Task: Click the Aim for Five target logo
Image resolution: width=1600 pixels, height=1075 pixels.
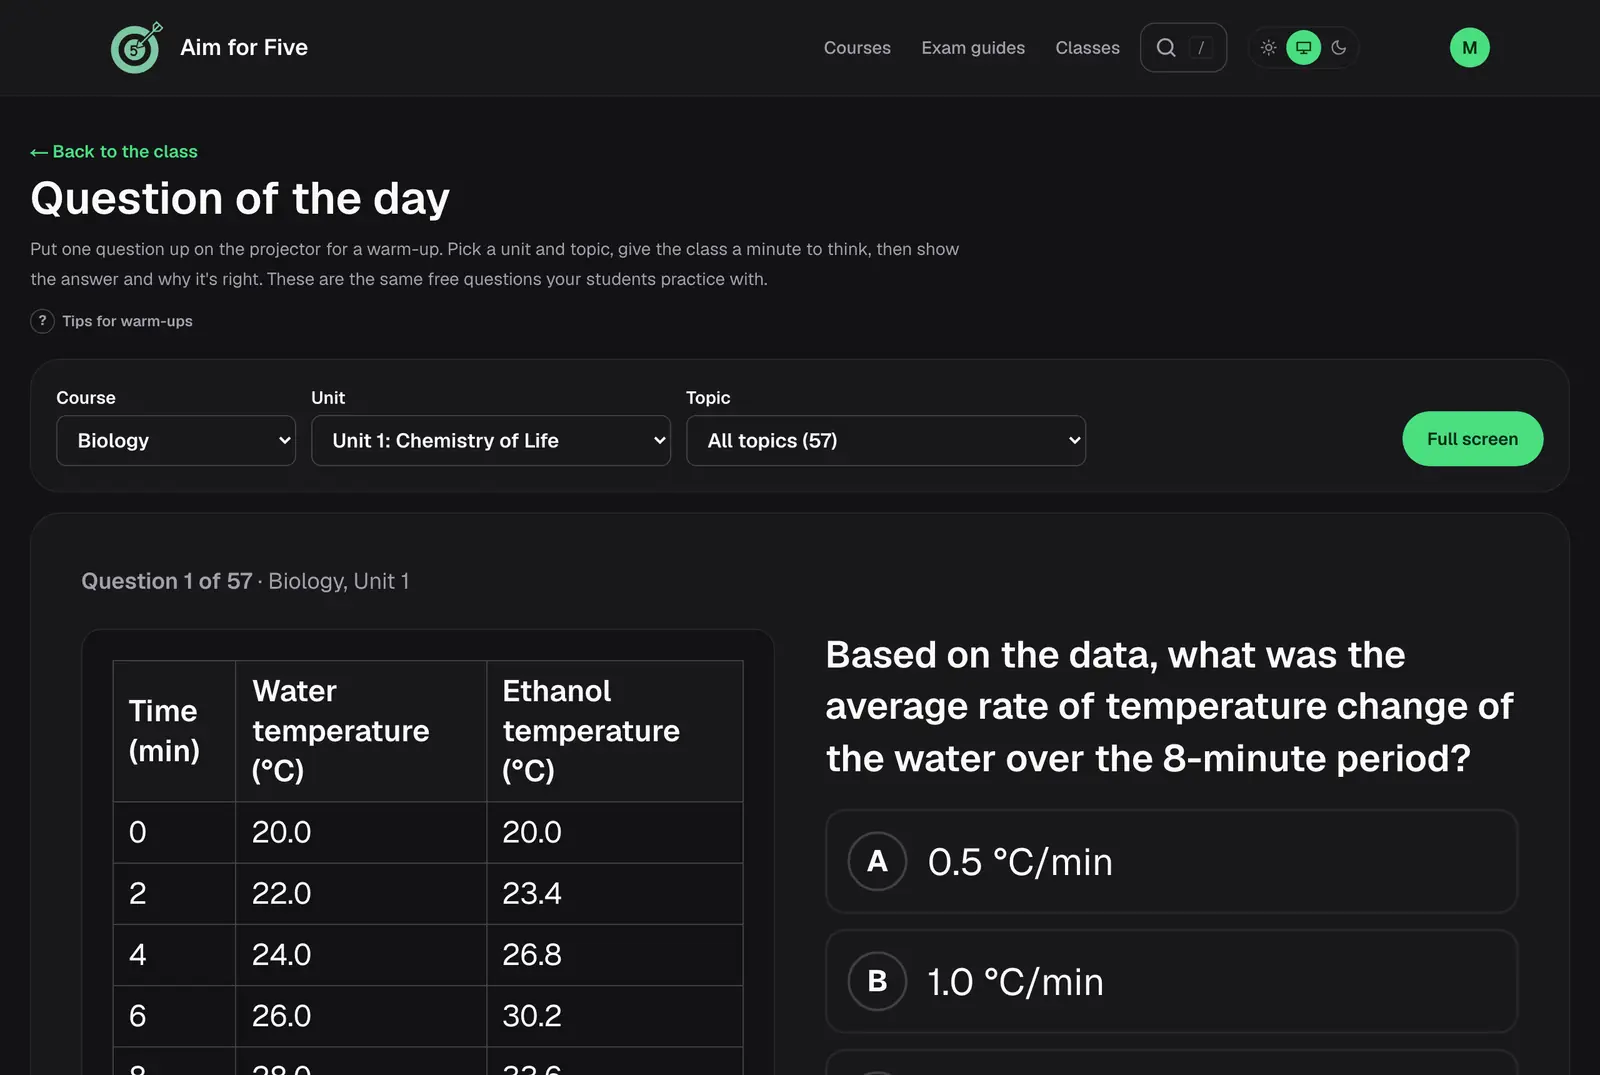Action: pyautogui.click(x=137, y=47)
